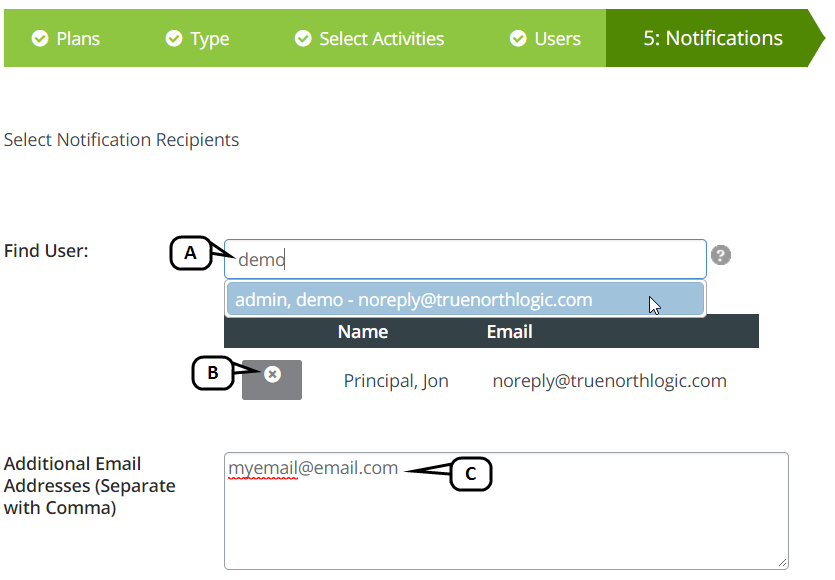Click the checkmark icon beside Type
835x580 pixels.
coord(174,39)
